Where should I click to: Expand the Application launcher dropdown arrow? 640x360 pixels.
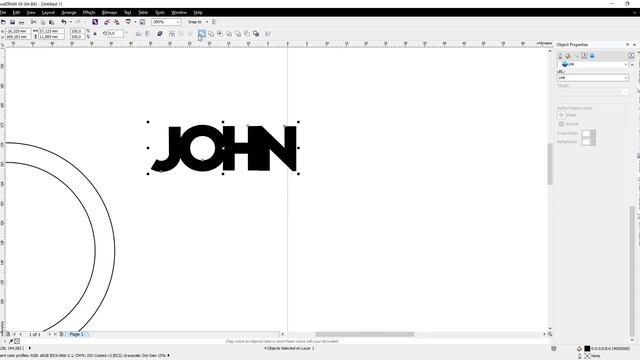click(x=135, y=22)
